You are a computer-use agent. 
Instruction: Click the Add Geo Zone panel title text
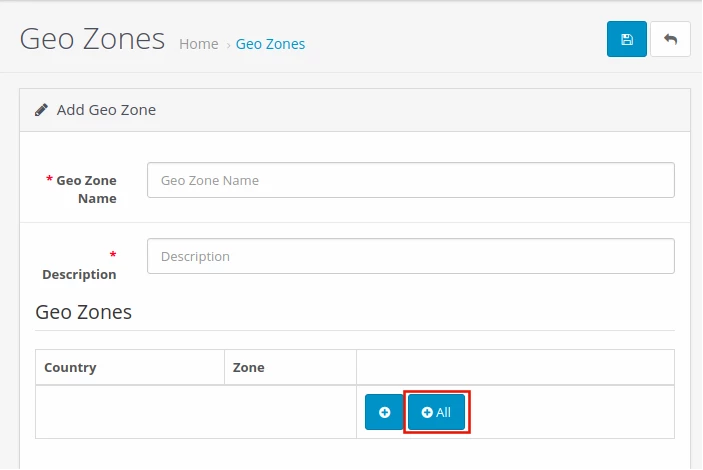click(106, 110)
